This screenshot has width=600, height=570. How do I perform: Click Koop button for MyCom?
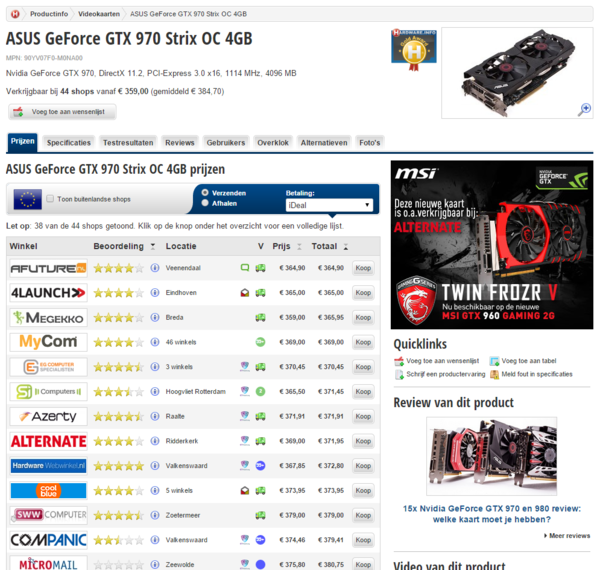(x=363, y=342)
